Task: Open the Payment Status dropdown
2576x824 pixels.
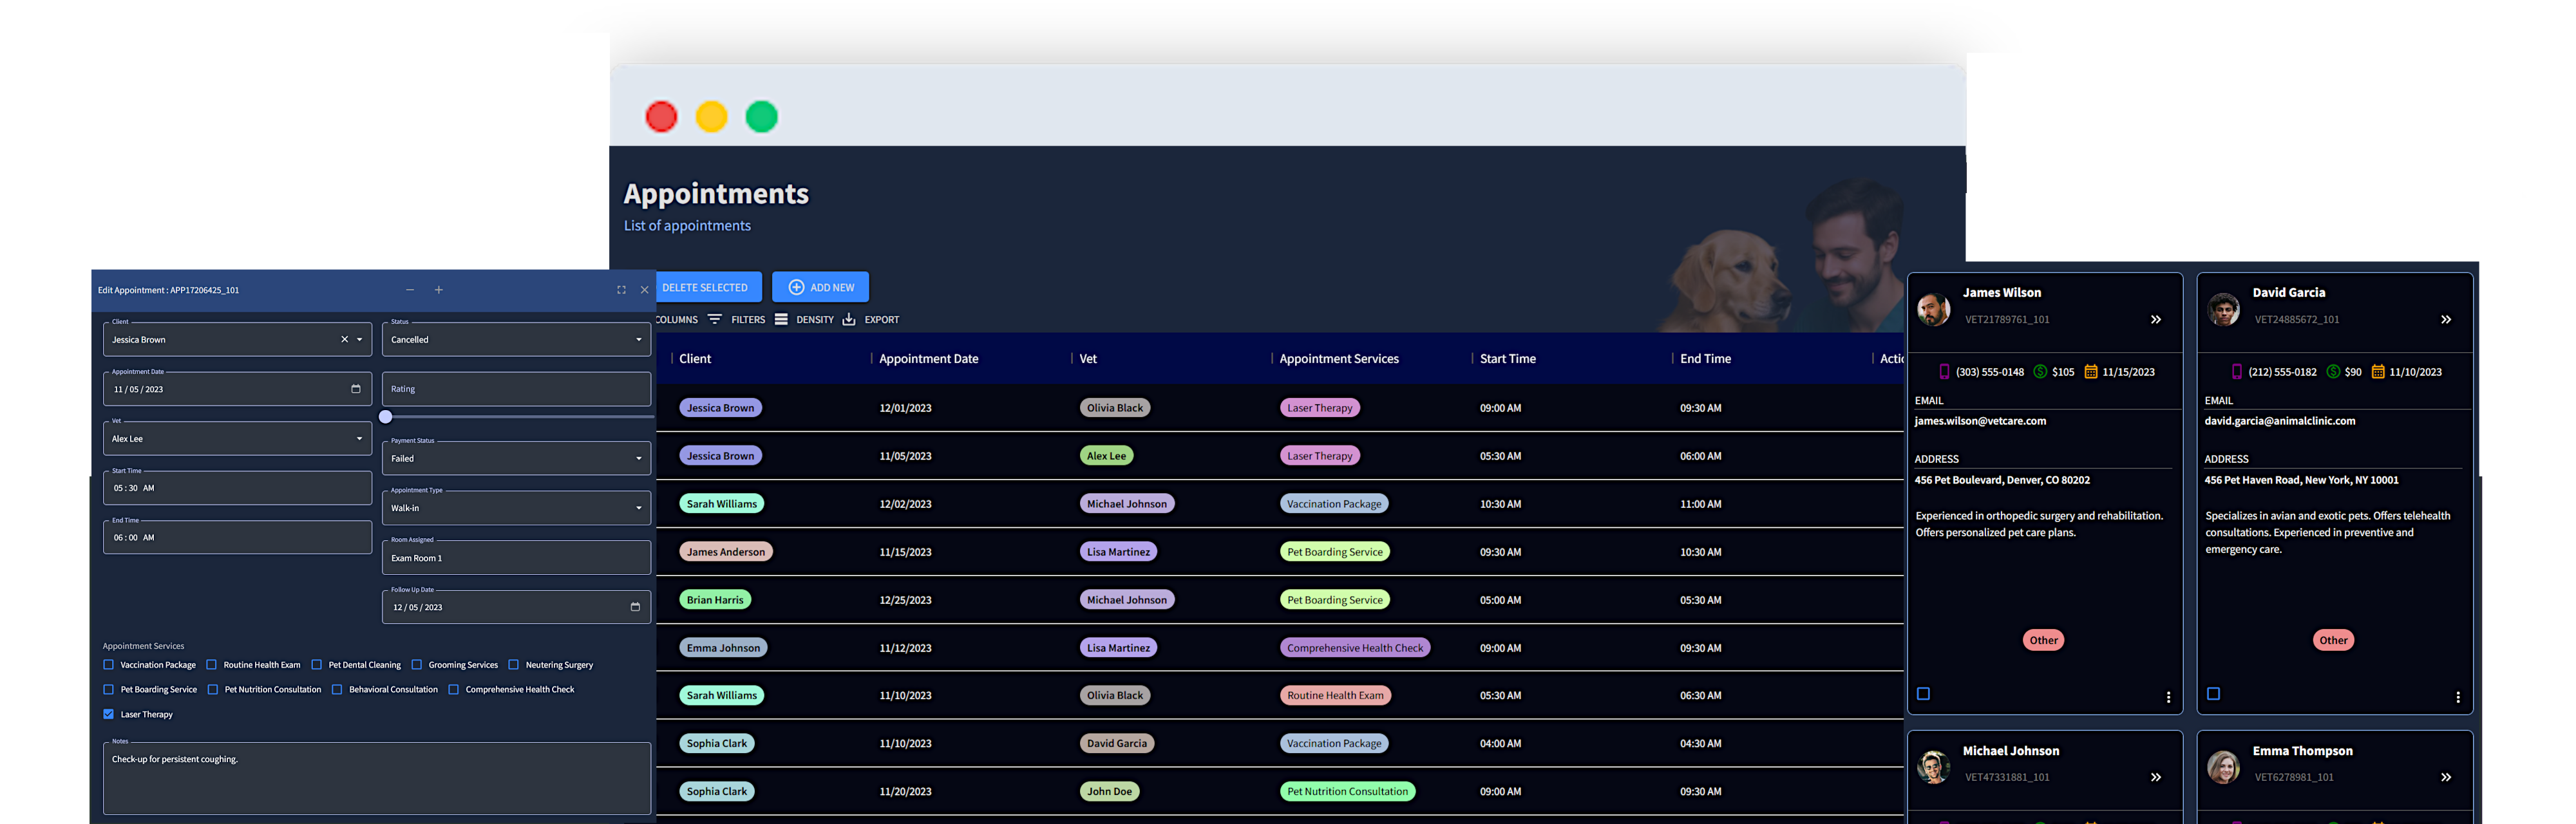Action: [516, 458]
